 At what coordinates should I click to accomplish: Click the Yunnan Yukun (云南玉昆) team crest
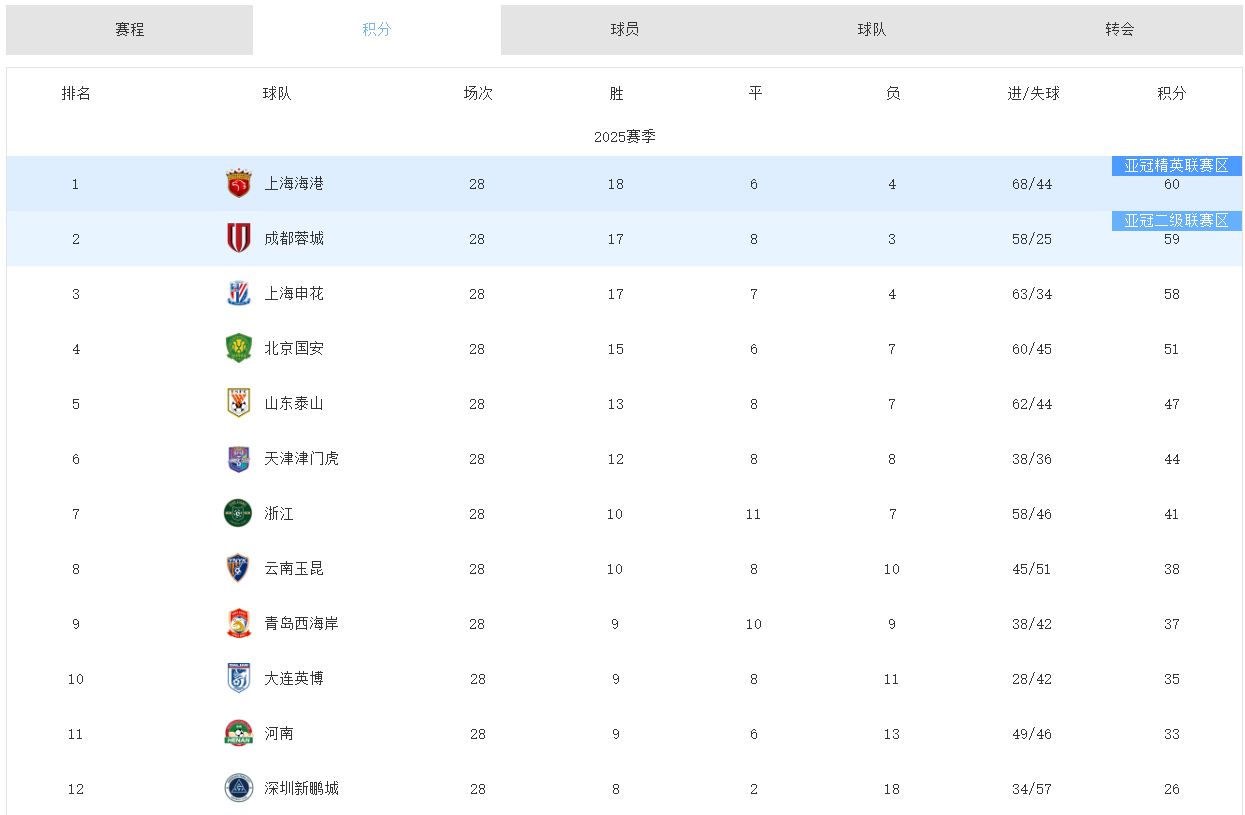pyautogui.click(x=238, y=569)
